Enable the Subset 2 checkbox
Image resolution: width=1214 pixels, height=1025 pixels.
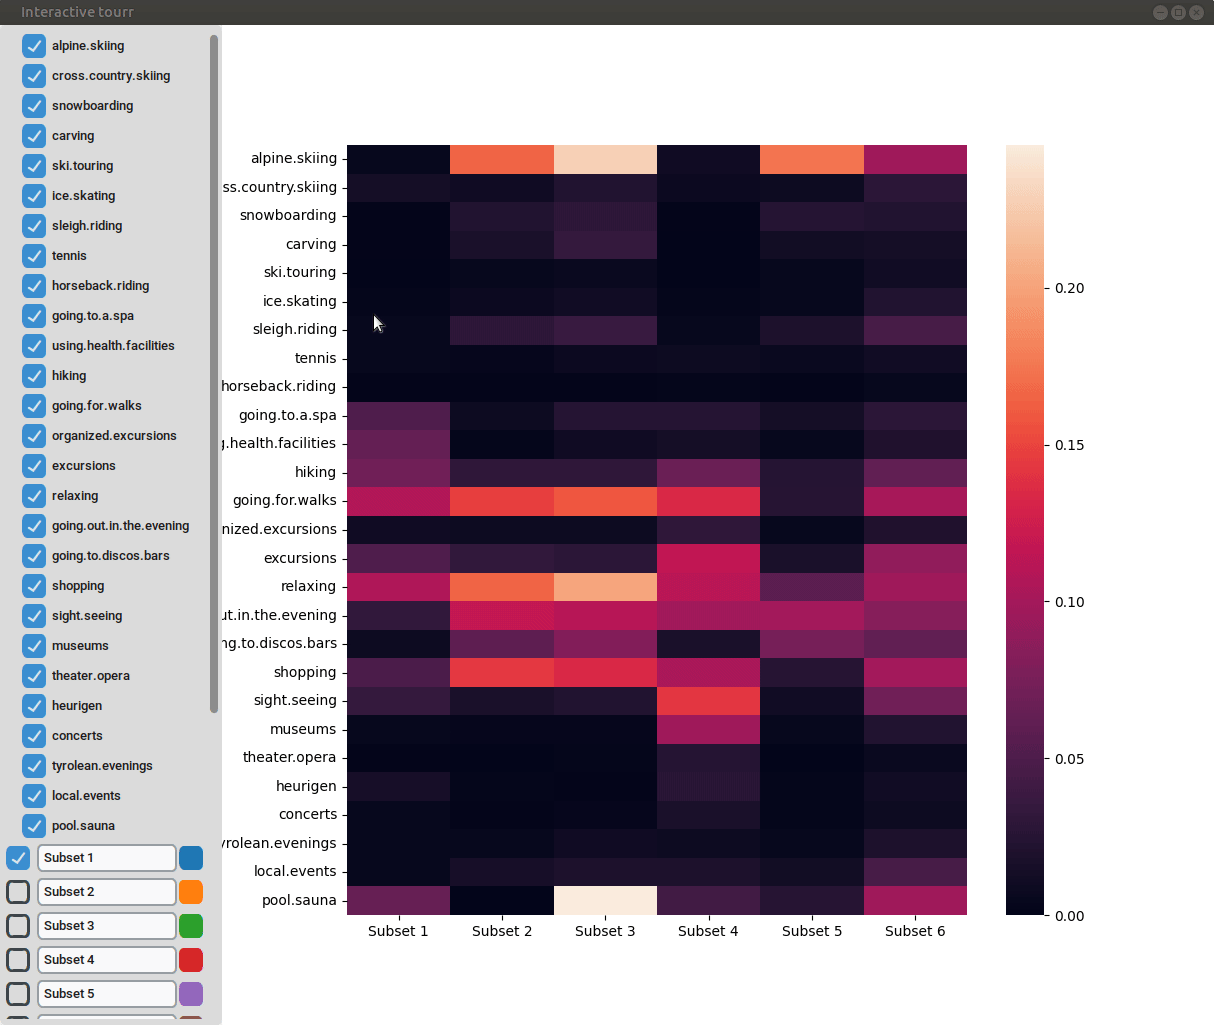[18, 892]
